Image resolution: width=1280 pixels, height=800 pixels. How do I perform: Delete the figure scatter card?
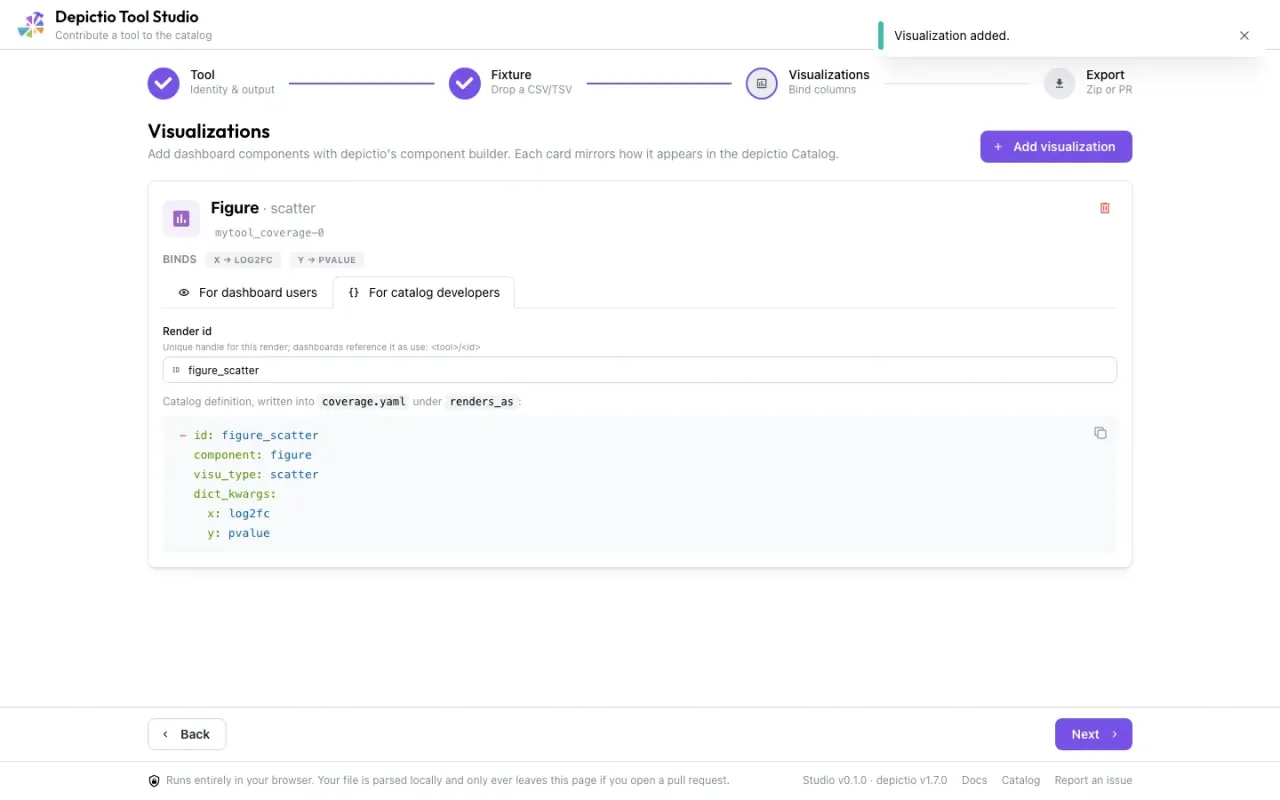click(1105, 208)
